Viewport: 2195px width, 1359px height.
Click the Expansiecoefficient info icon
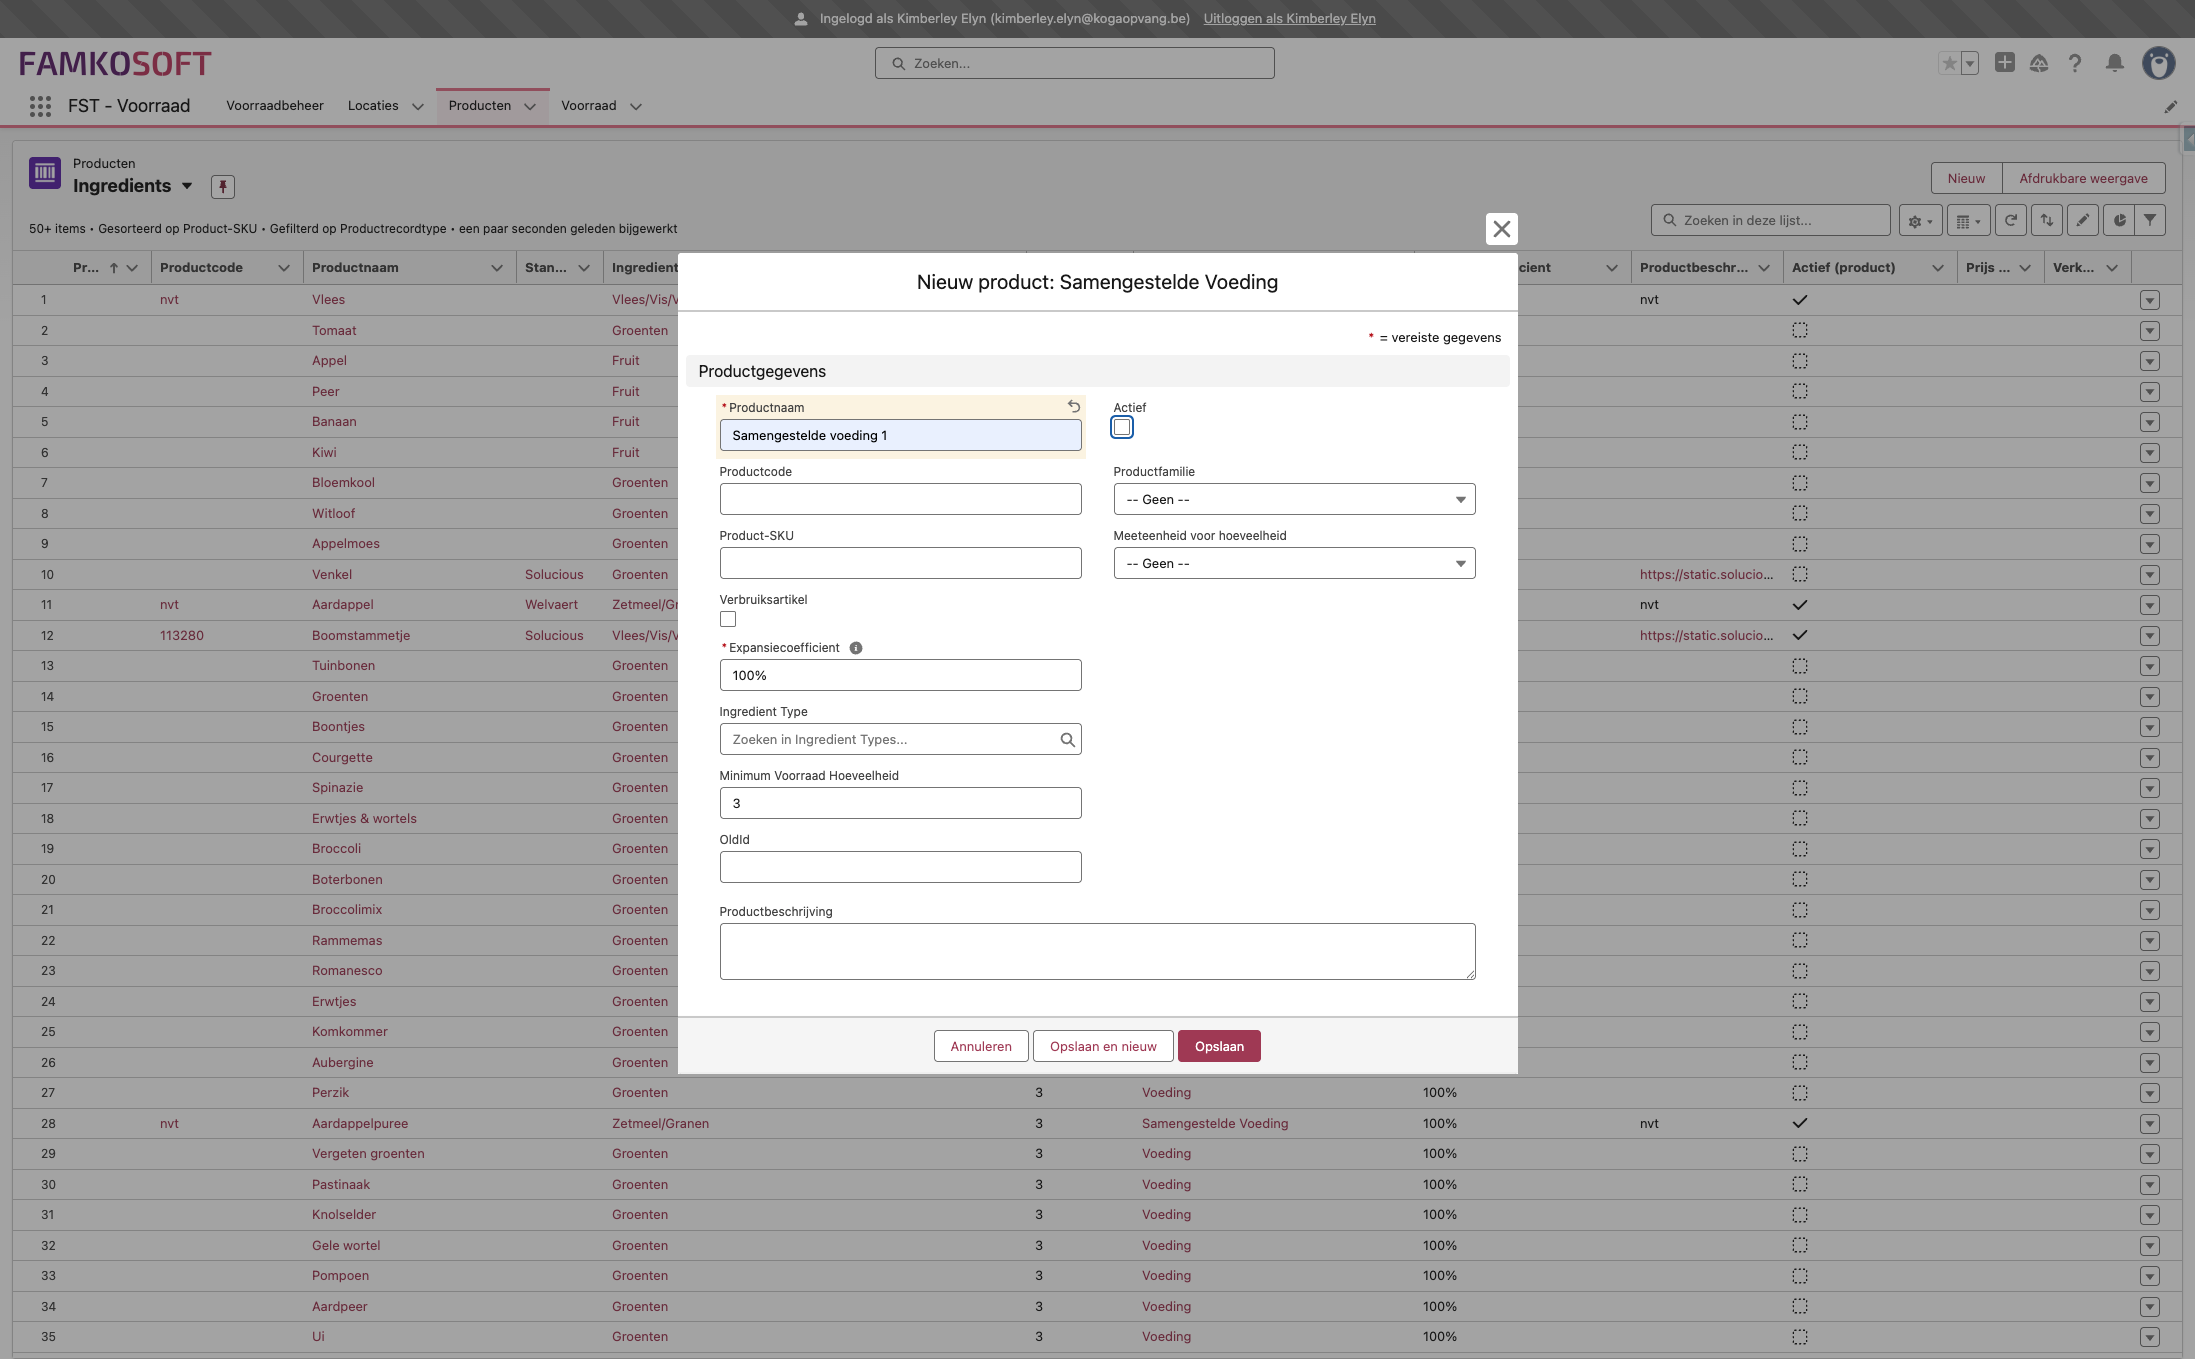click(856, 648)
